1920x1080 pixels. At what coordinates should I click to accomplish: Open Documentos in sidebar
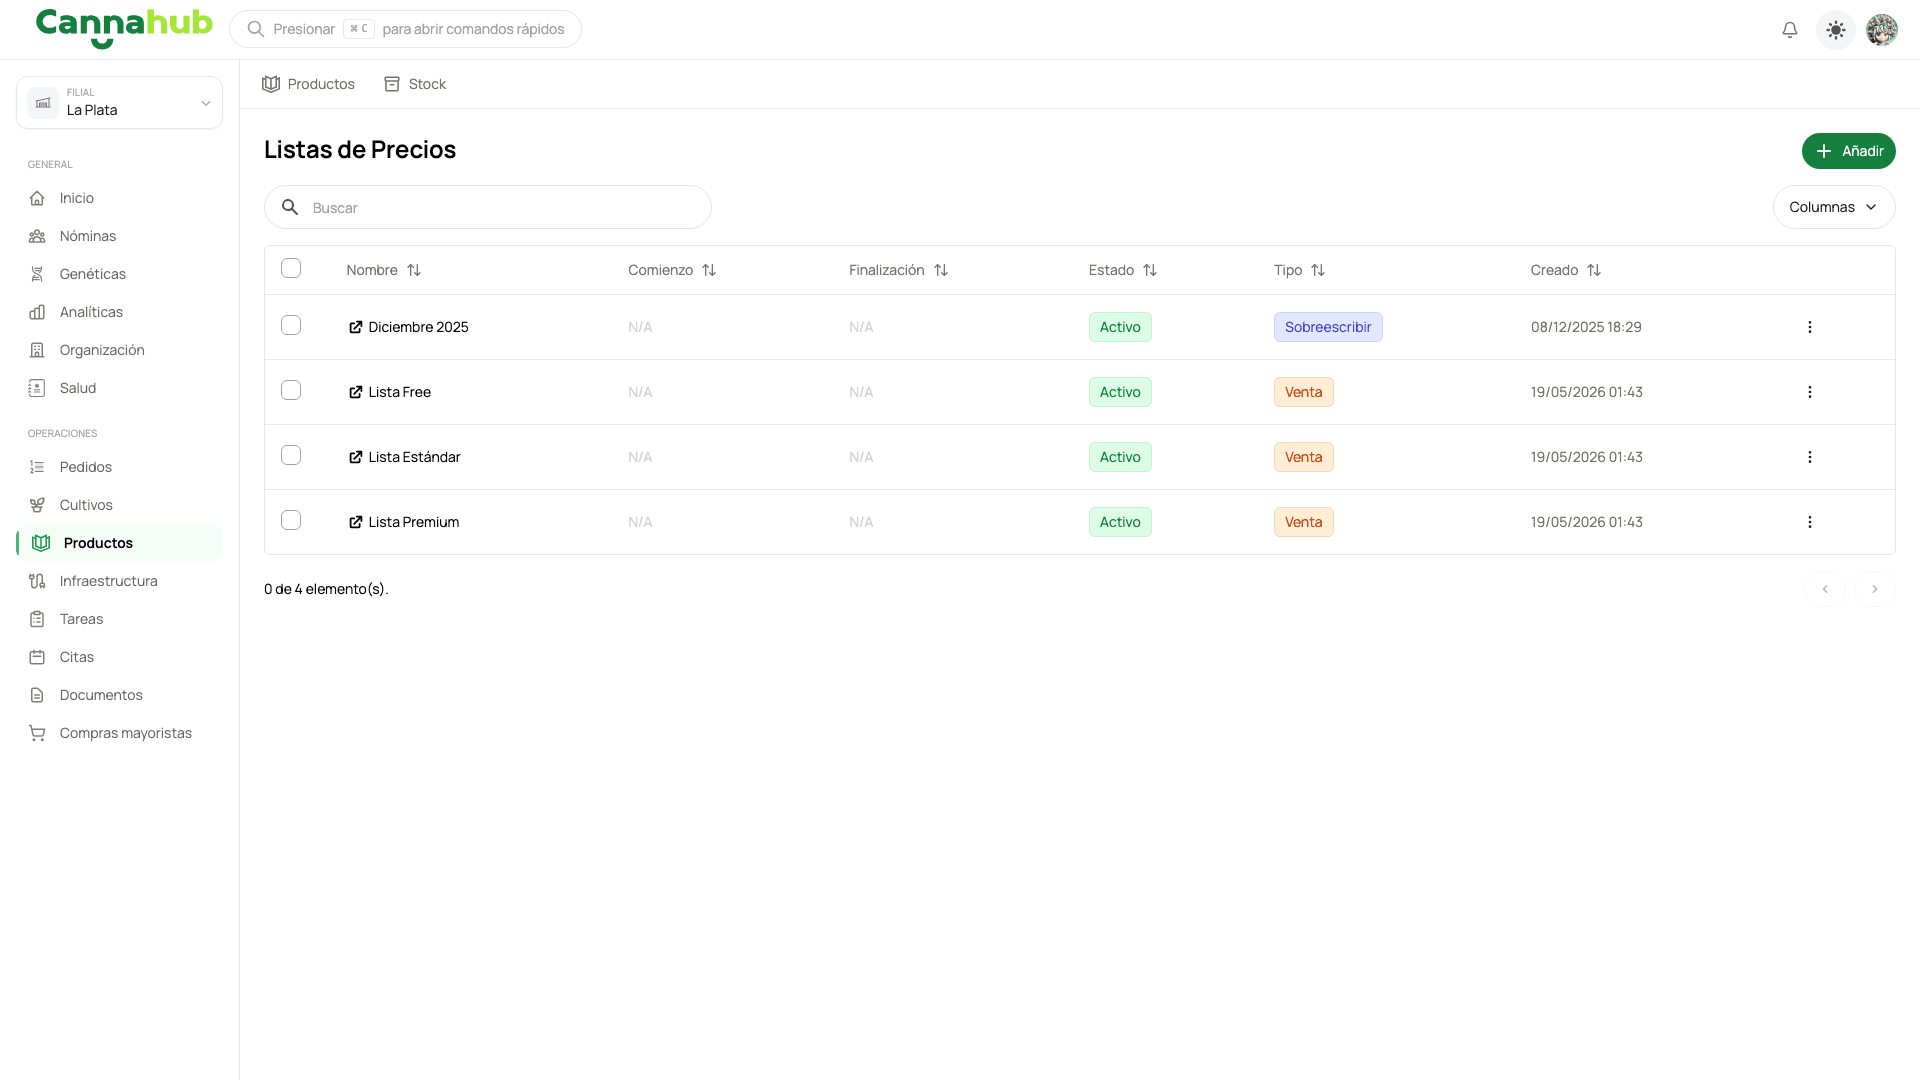point(119,695)
